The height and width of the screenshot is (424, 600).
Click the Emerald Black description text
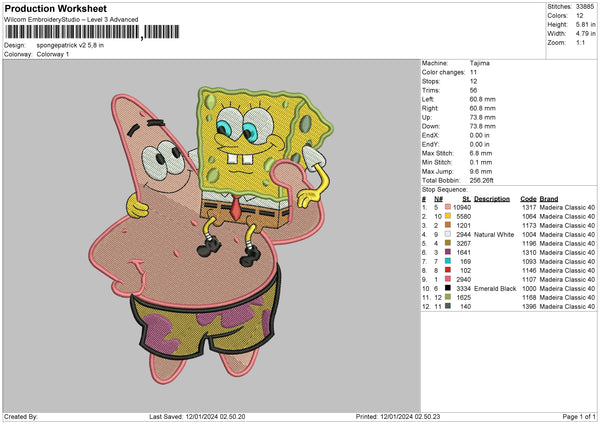[495, 289]
